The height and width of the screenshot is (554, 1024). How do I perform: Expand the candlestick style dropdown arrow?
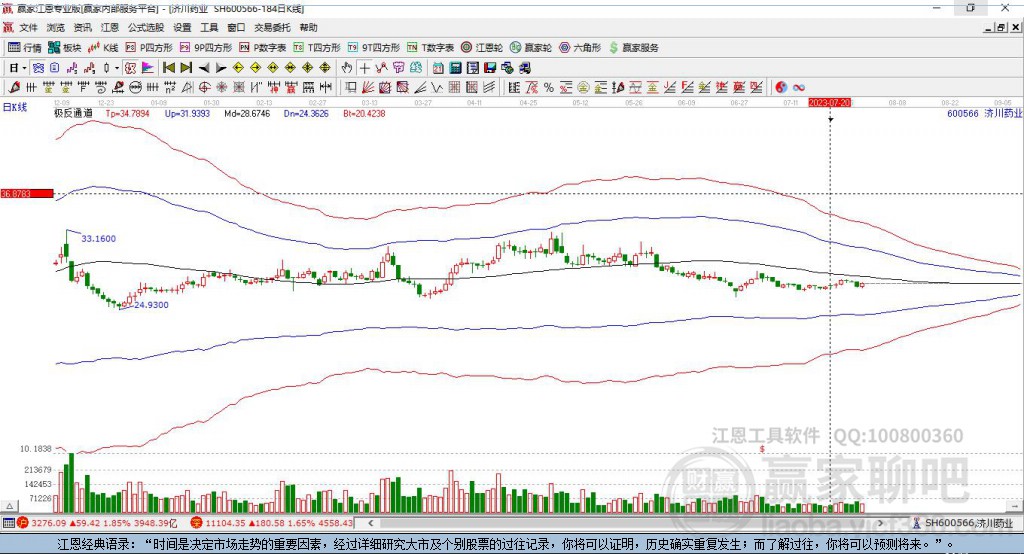pyautogui.click(x=117, y=68)
